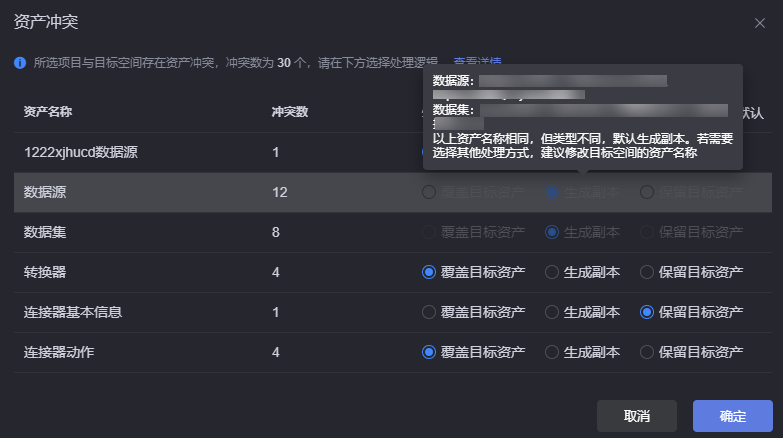This screenshot has height=438, width=783.
Task: Confirm with the 确定 button
Action: [x=733, y=416]
